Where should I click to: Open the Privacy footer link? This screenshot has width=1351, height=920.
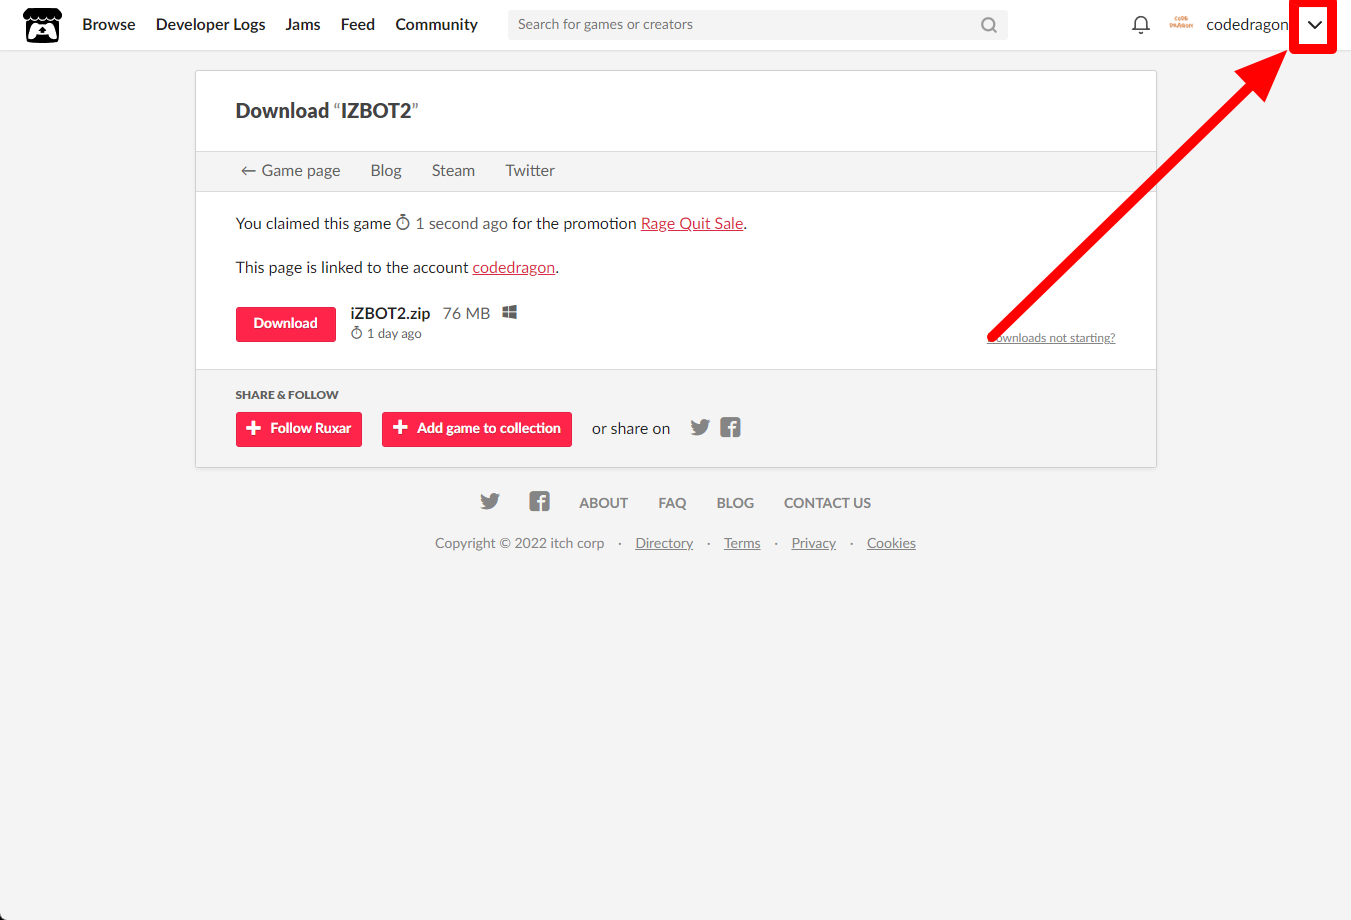point(814,544)
